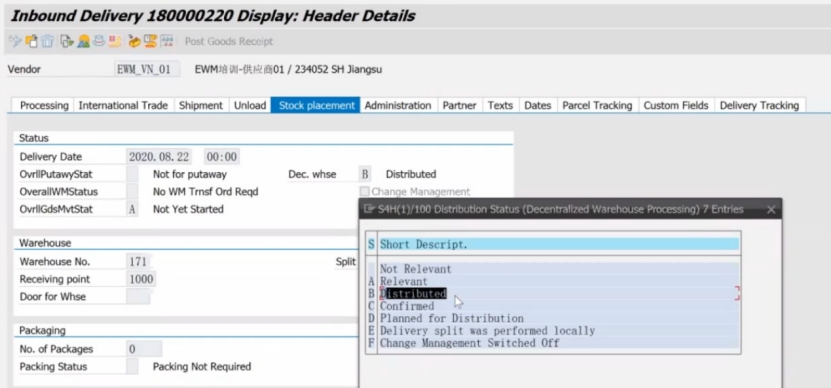Screen dimensions: 831x388
Task: Click the OverallWMStatus status field
Action: 132,191
